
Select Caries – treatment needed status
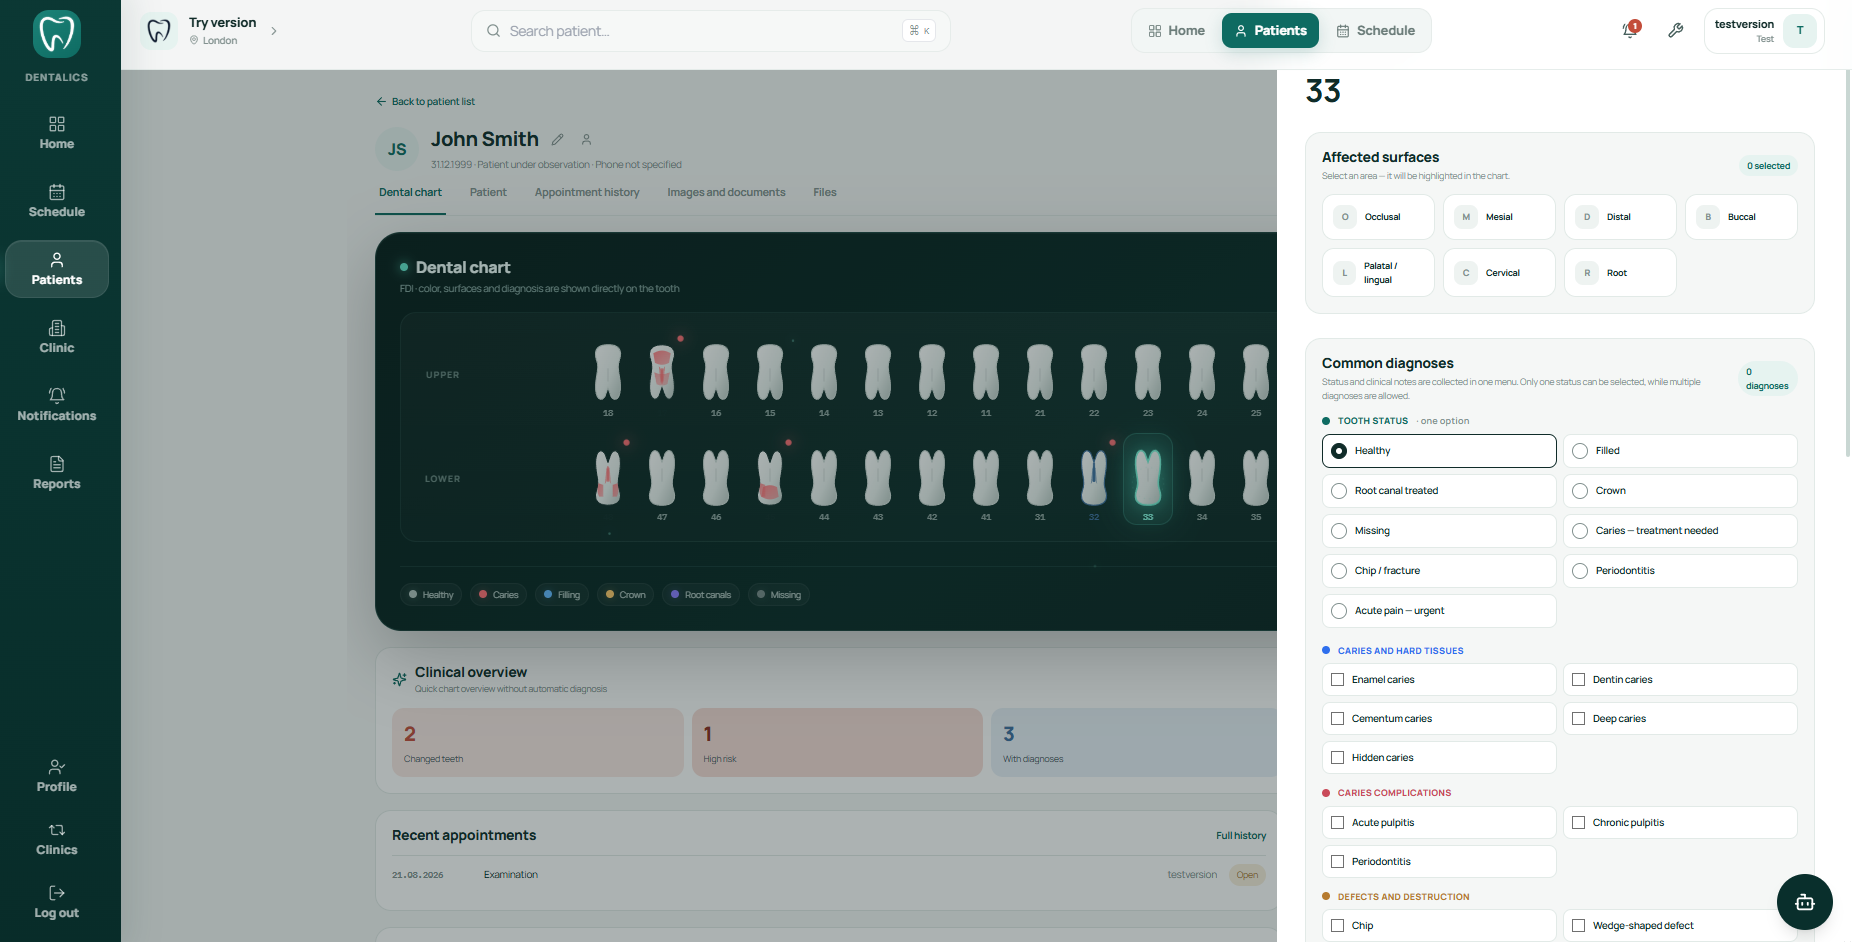tap(1680, 531)
